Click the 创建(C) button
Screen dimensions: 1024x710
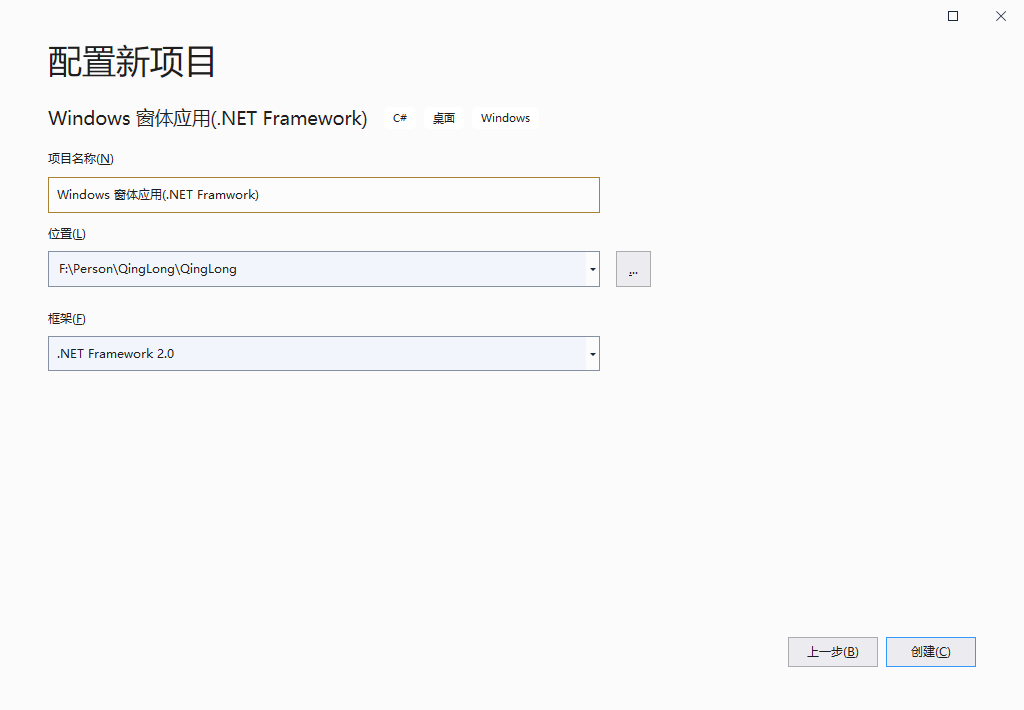(930, 651)
